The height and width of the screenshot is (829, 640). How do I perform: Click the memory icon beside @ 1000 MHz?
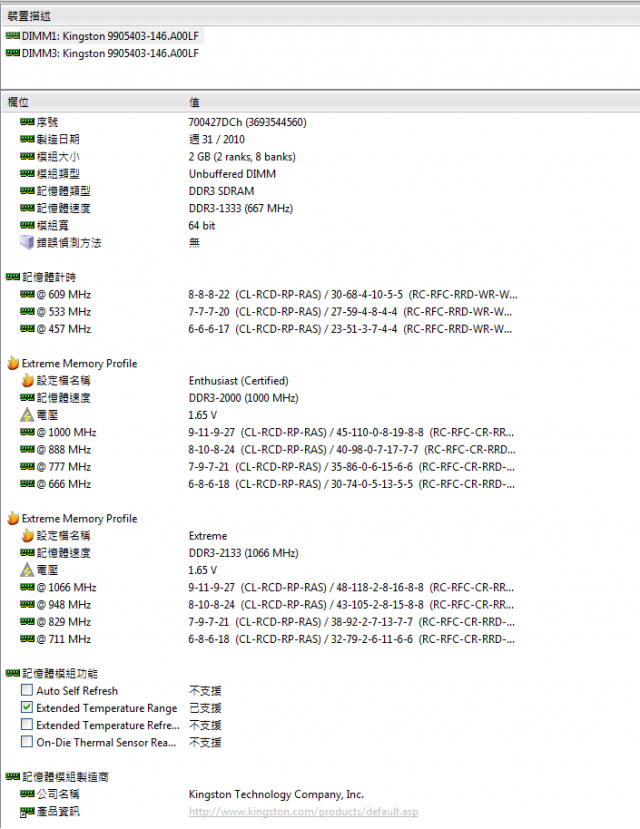coord(27,432)
